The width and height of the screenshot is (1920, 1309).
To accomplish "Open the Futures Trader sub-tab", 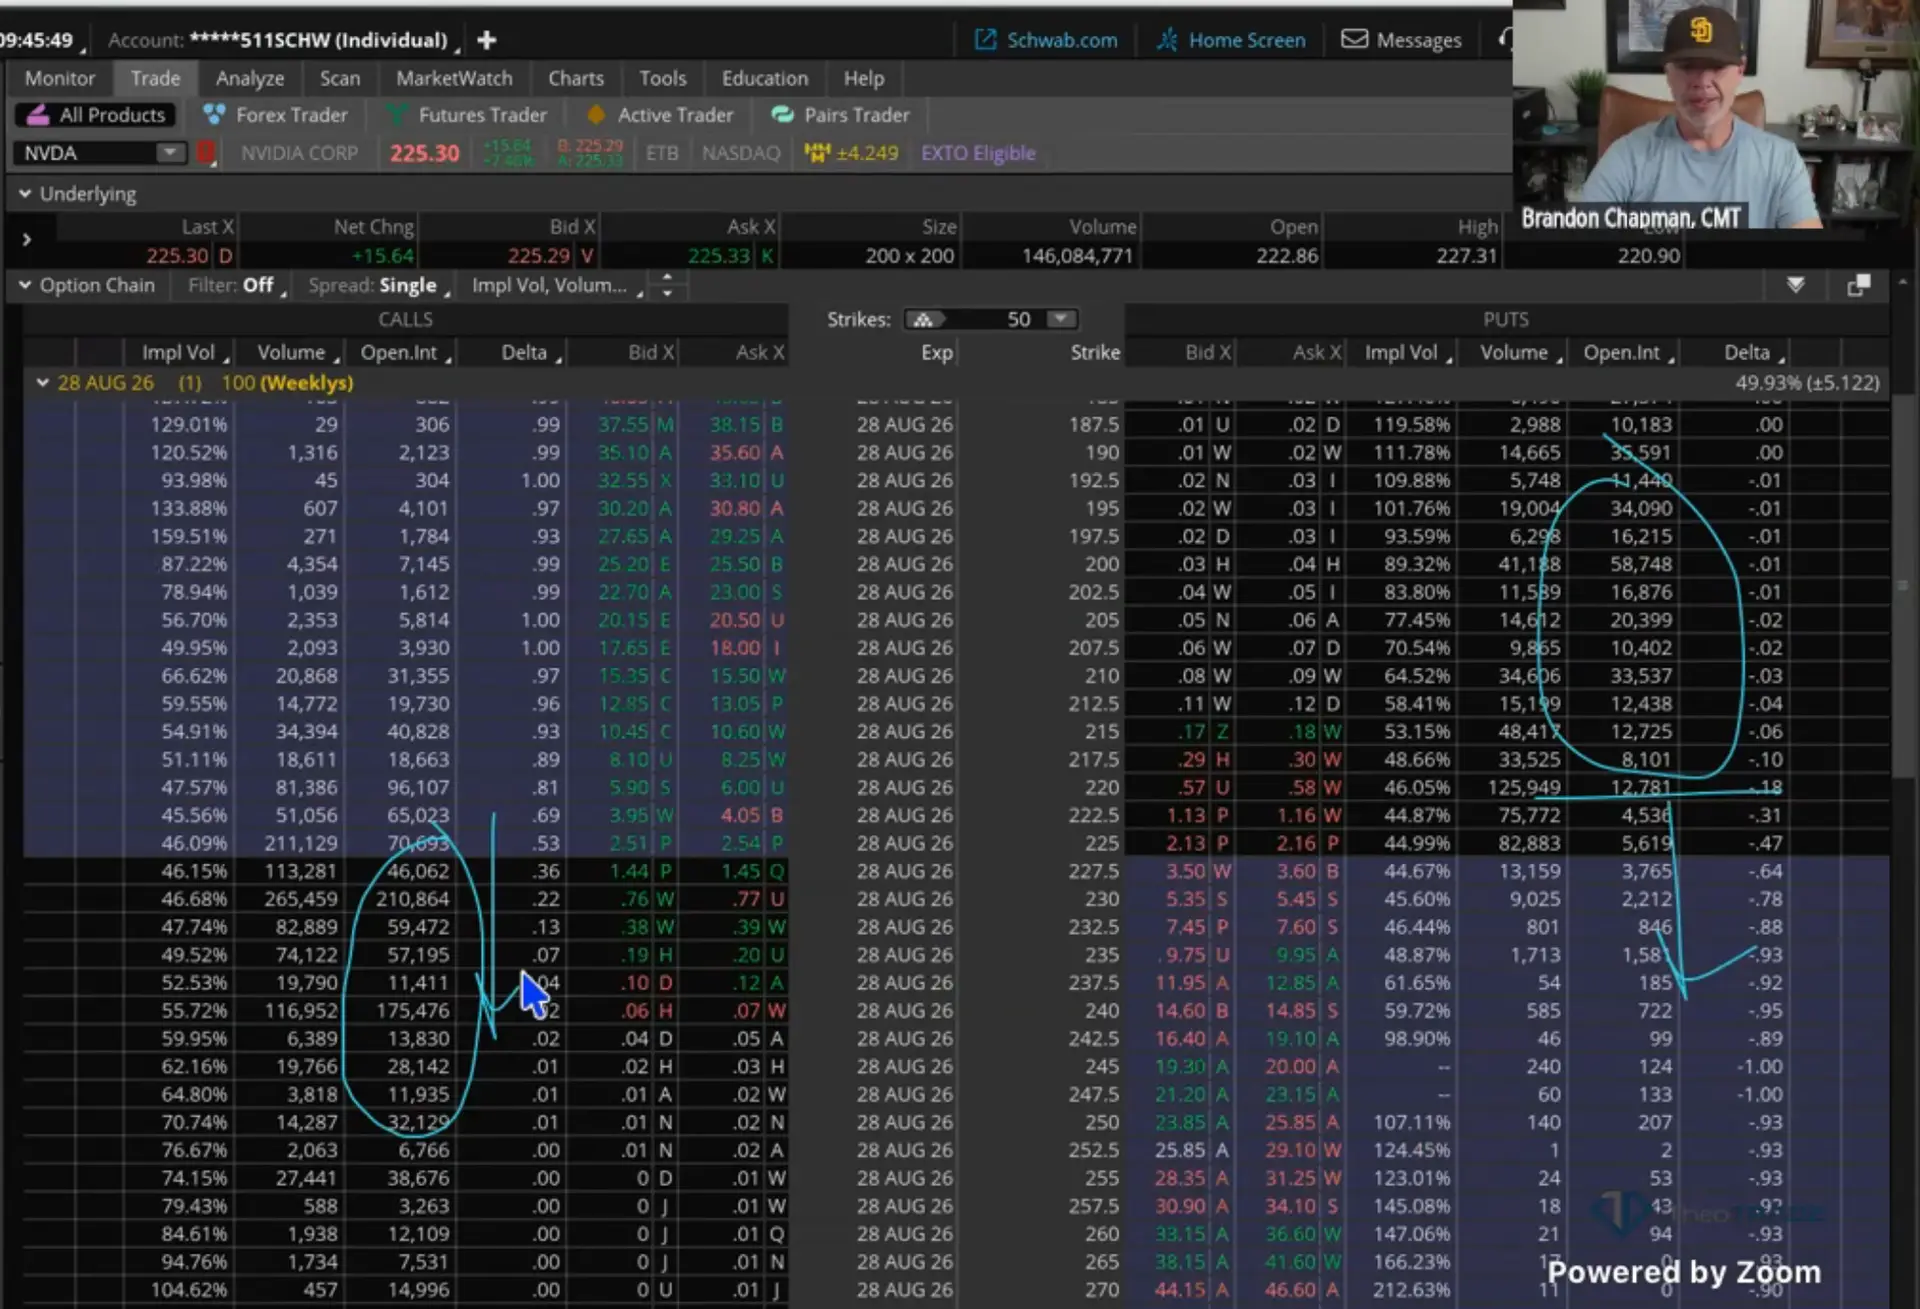I will click(x=466, y=115).
